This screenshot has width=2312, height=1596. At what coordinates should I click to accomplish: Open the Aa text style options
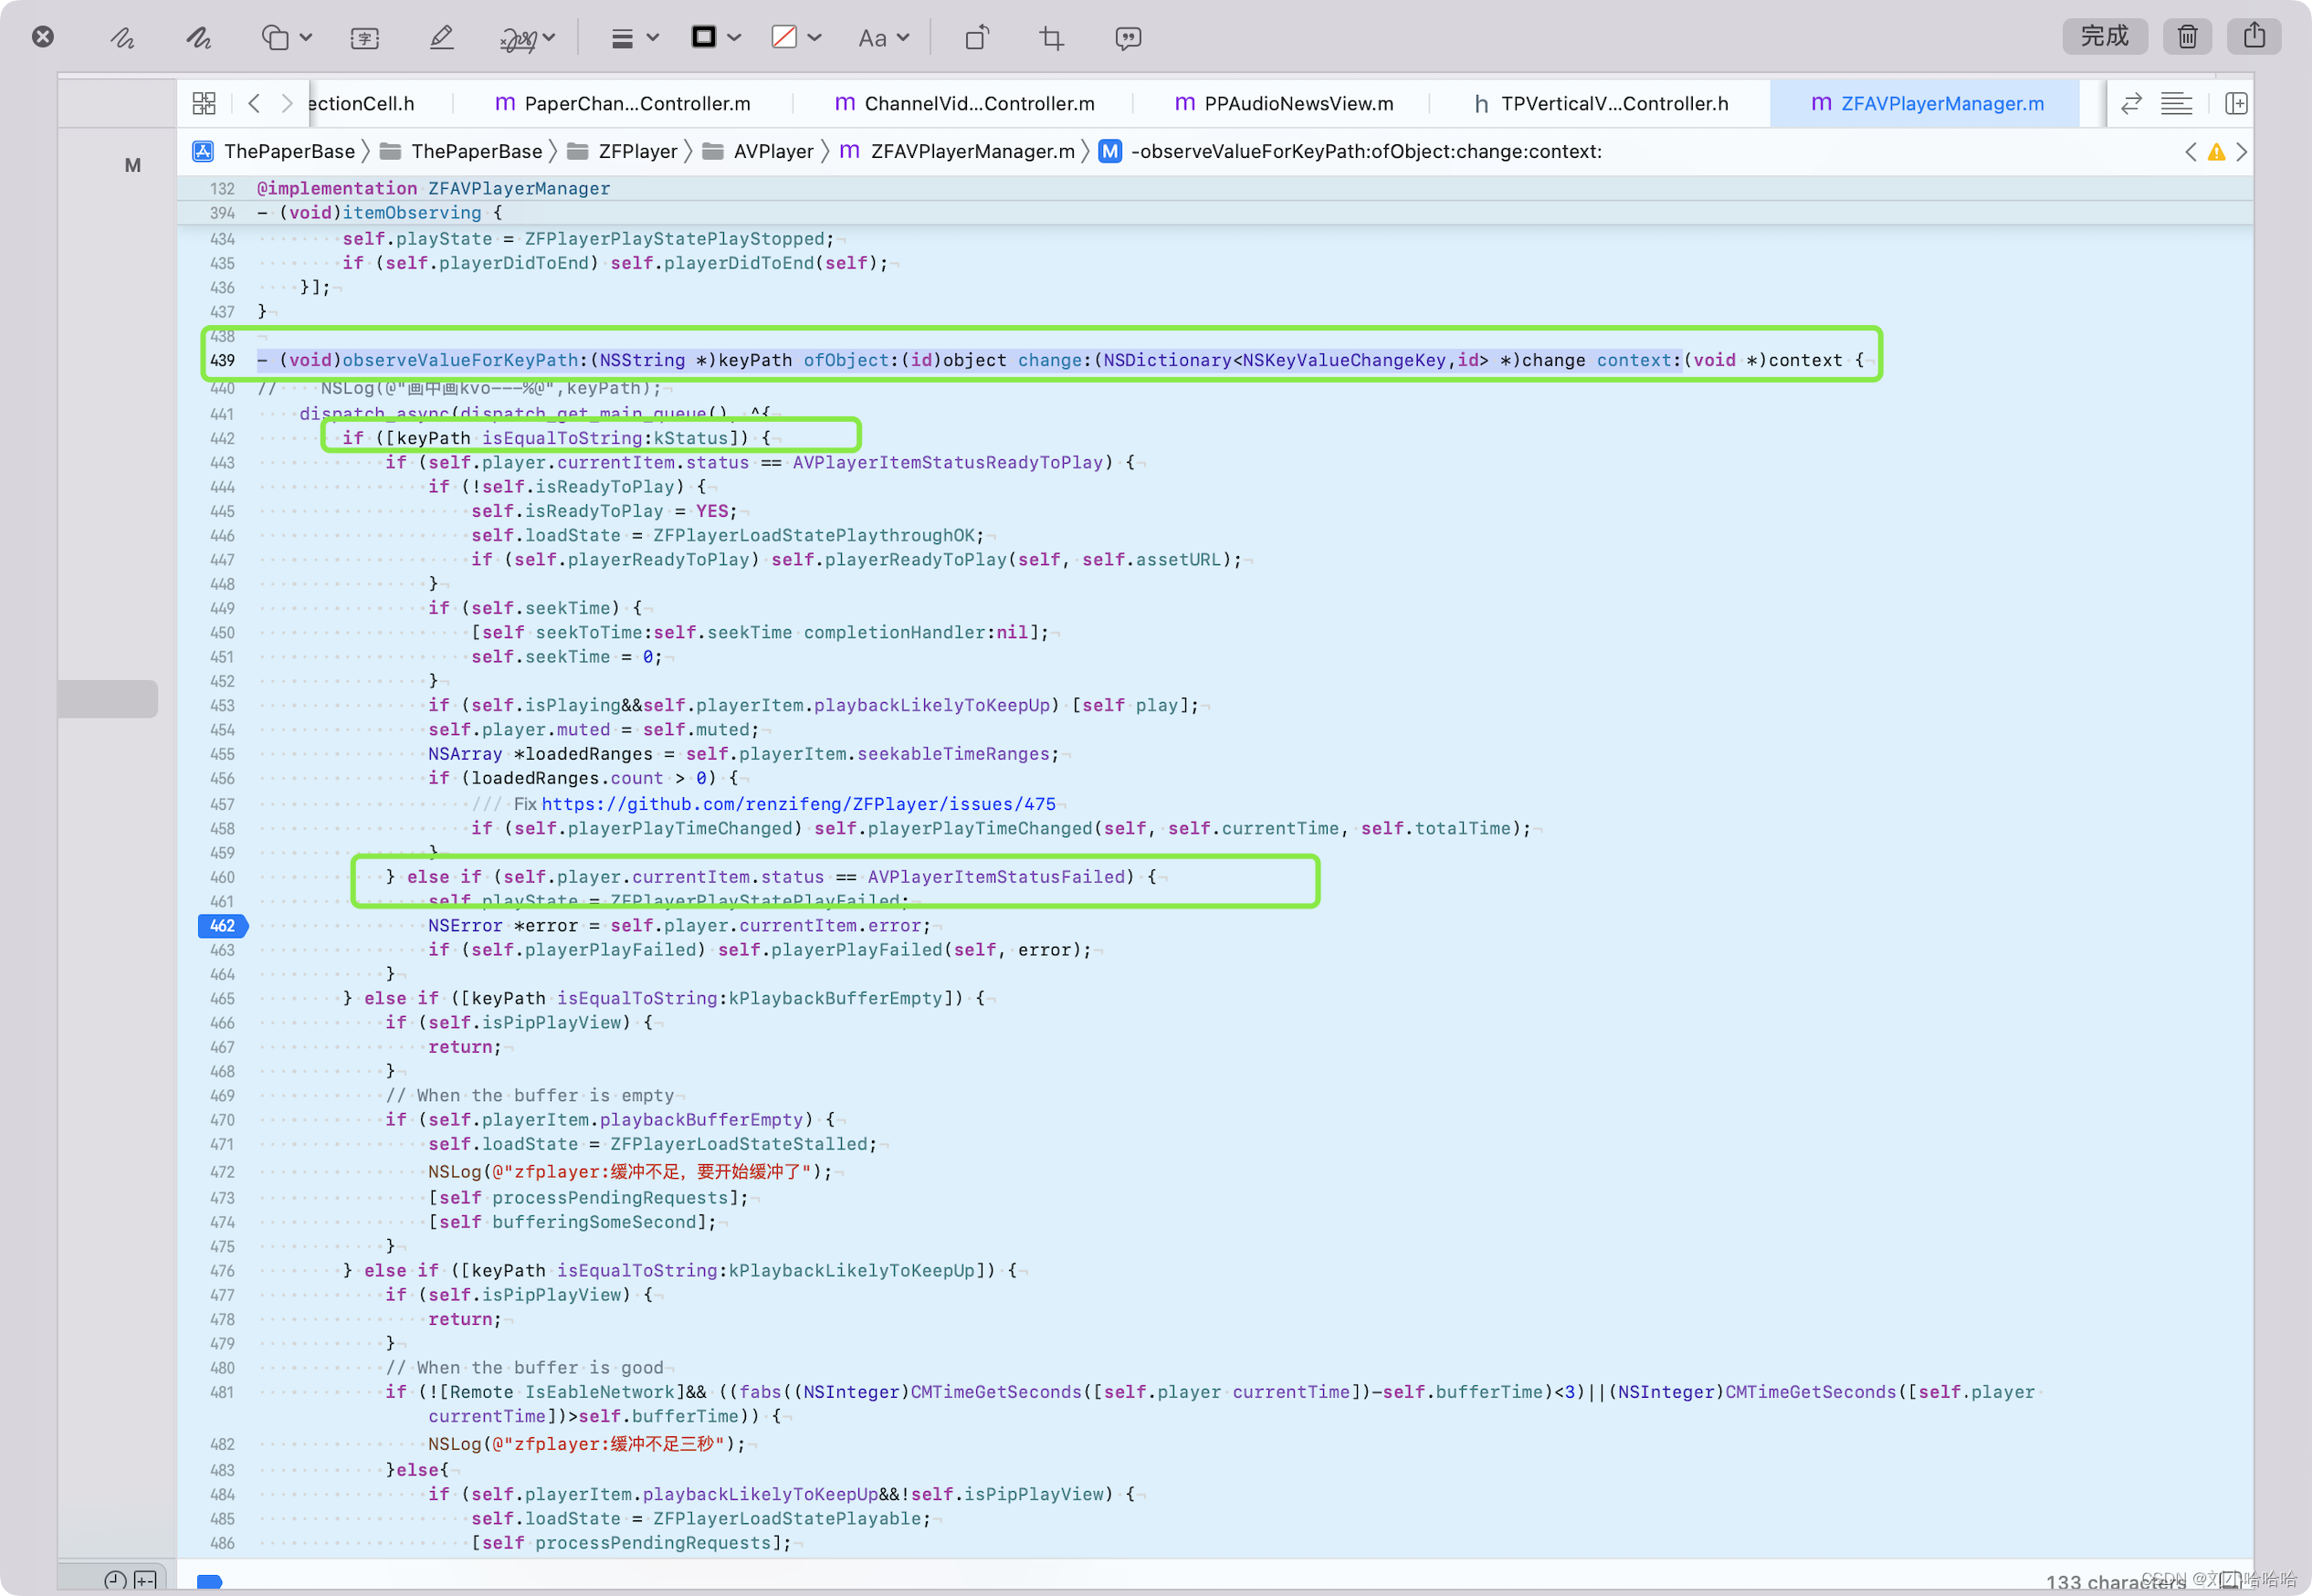[872, 38]
